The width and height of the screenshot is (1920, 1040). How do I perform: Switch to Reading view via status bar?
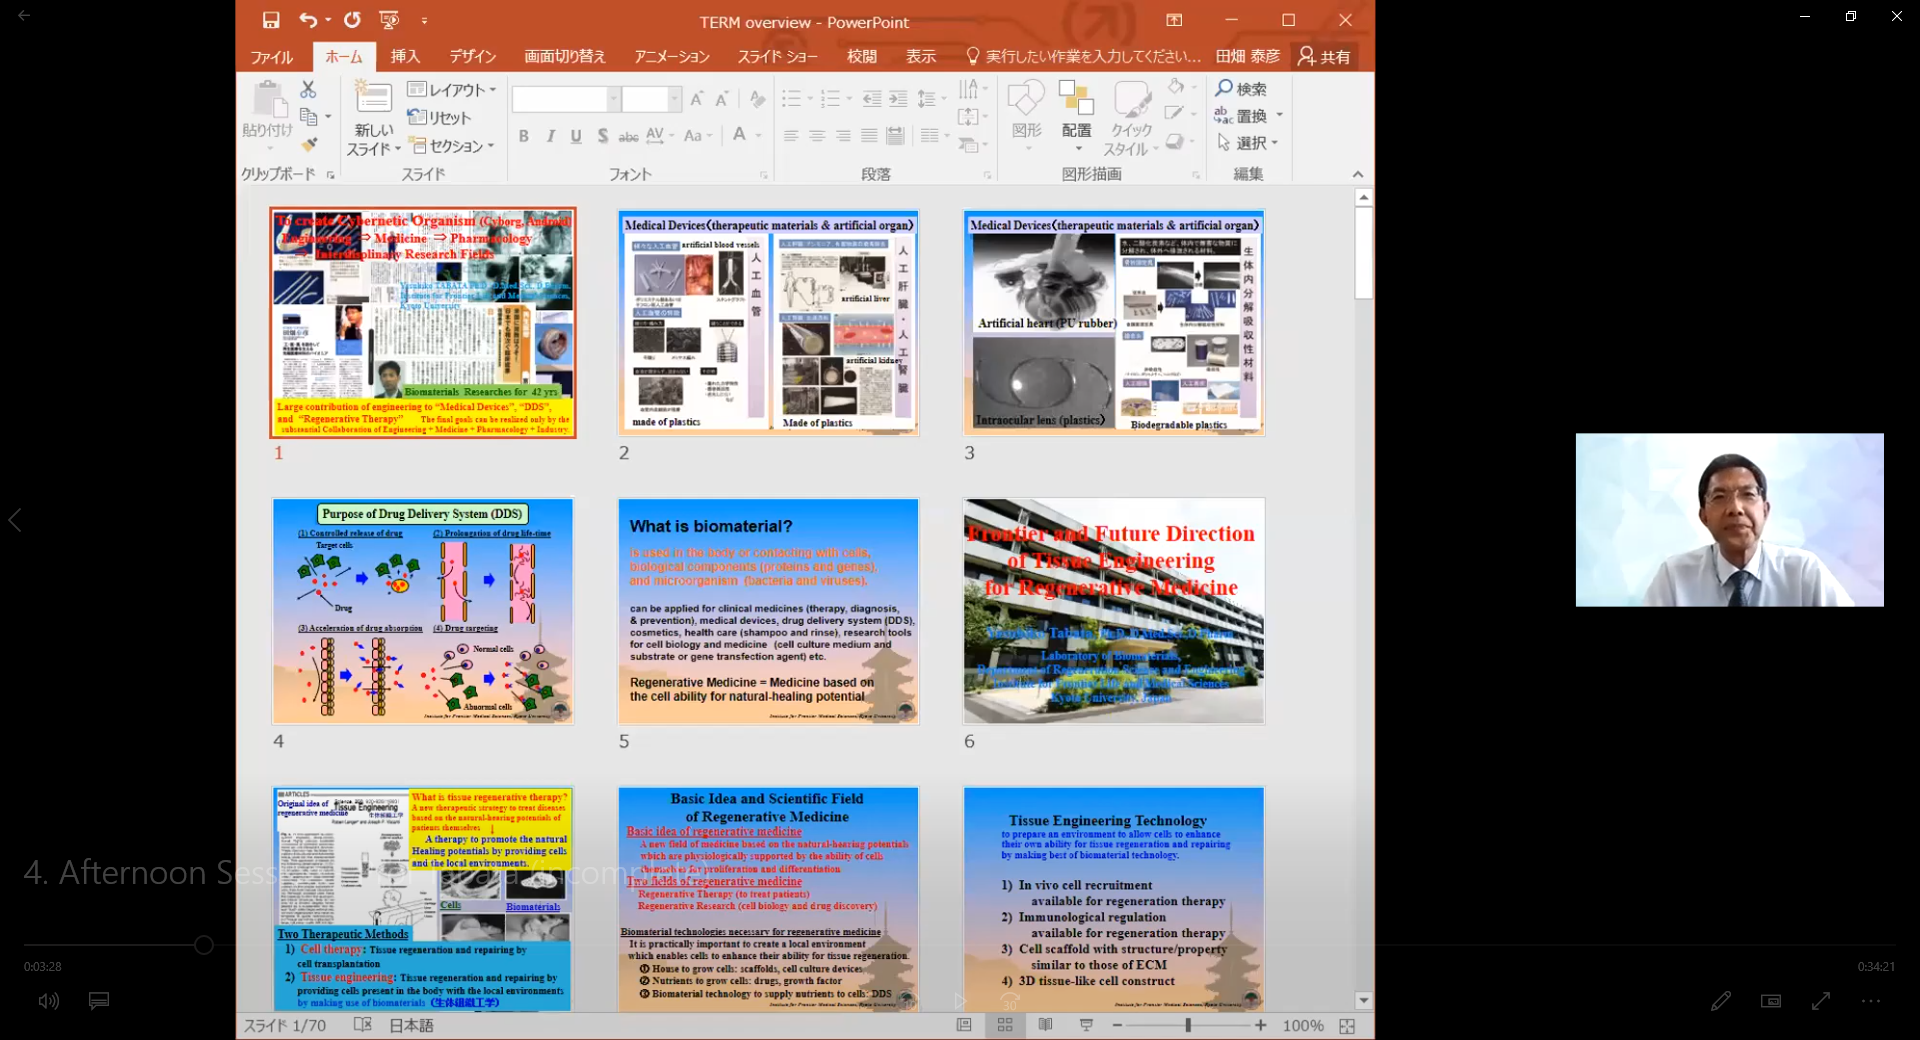(x=1046, y=1025)
